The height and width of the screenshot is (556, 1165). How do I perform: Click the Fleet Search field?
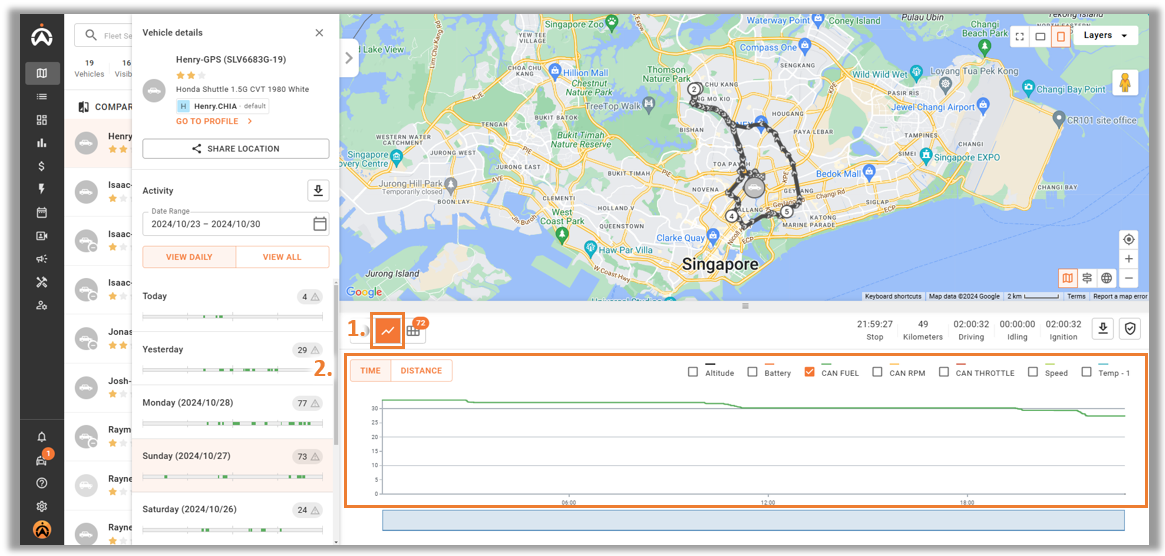pyautogui.click(x=104, y=35)
